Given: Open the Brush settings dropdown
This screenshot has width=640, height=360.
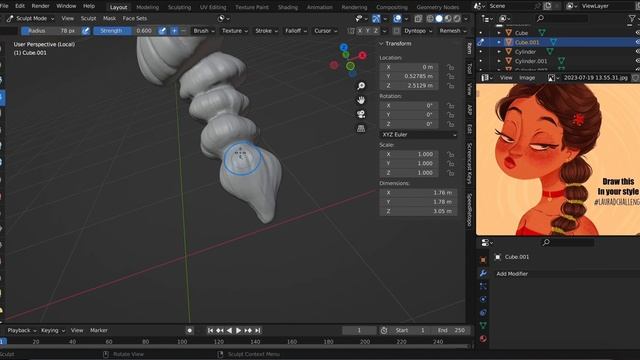Looking at the screenshot, I should tap(204, 31).
